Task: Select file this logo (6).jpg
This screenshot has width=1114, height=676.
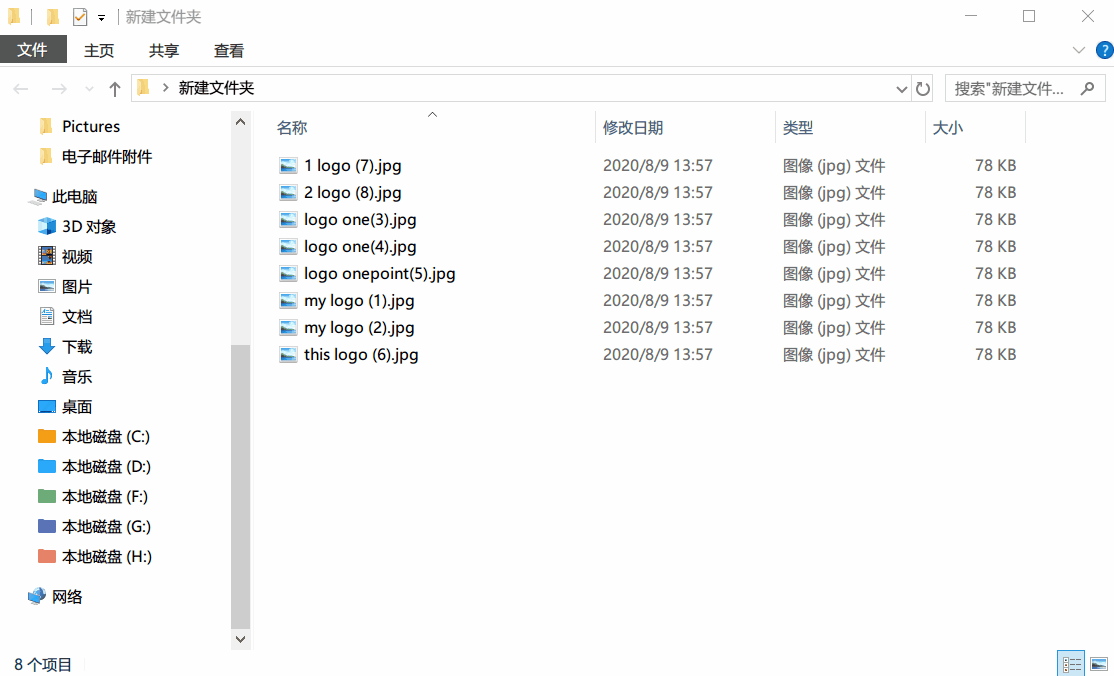Action: click(361, 355)
